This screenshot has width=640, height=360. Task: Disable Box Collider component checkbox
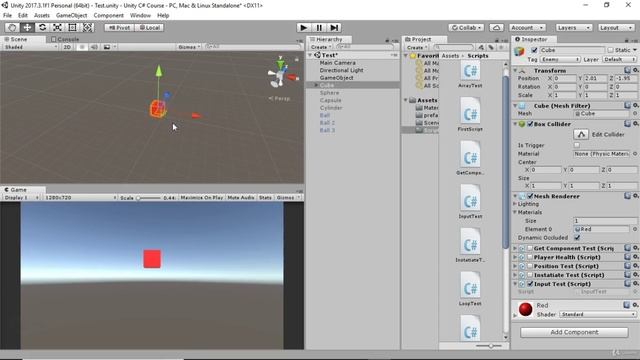[x=530, y=124]
